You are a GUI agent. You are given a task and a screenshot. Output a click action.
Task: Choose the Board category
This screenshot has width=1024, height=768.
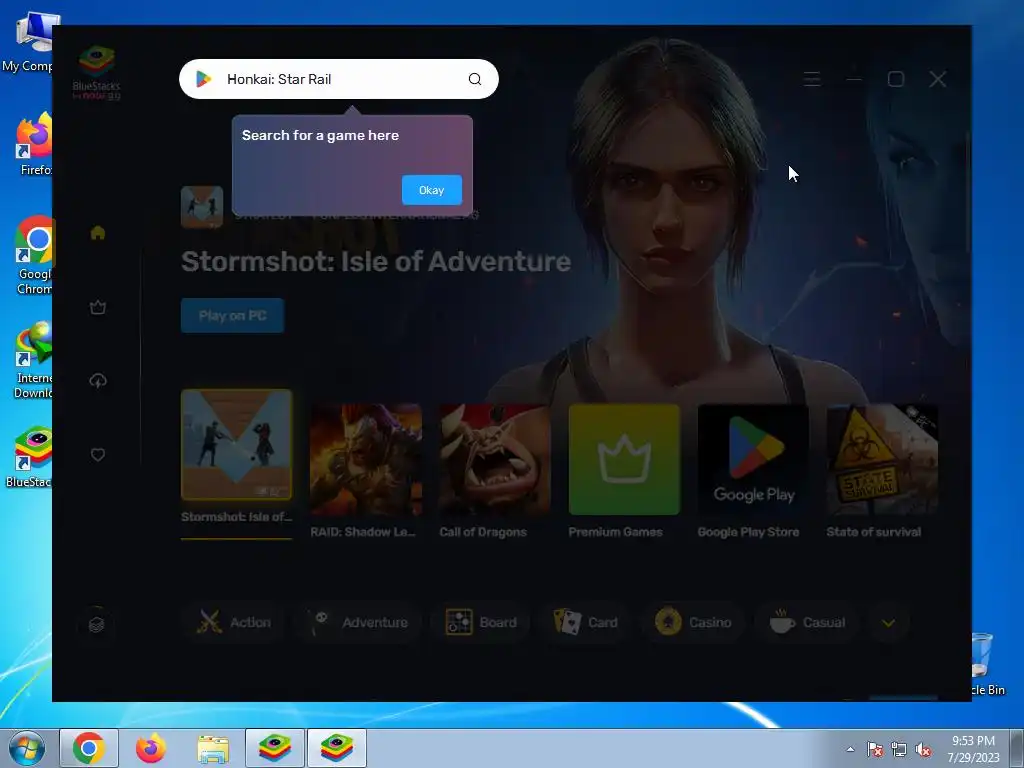(x=481, y=622)
